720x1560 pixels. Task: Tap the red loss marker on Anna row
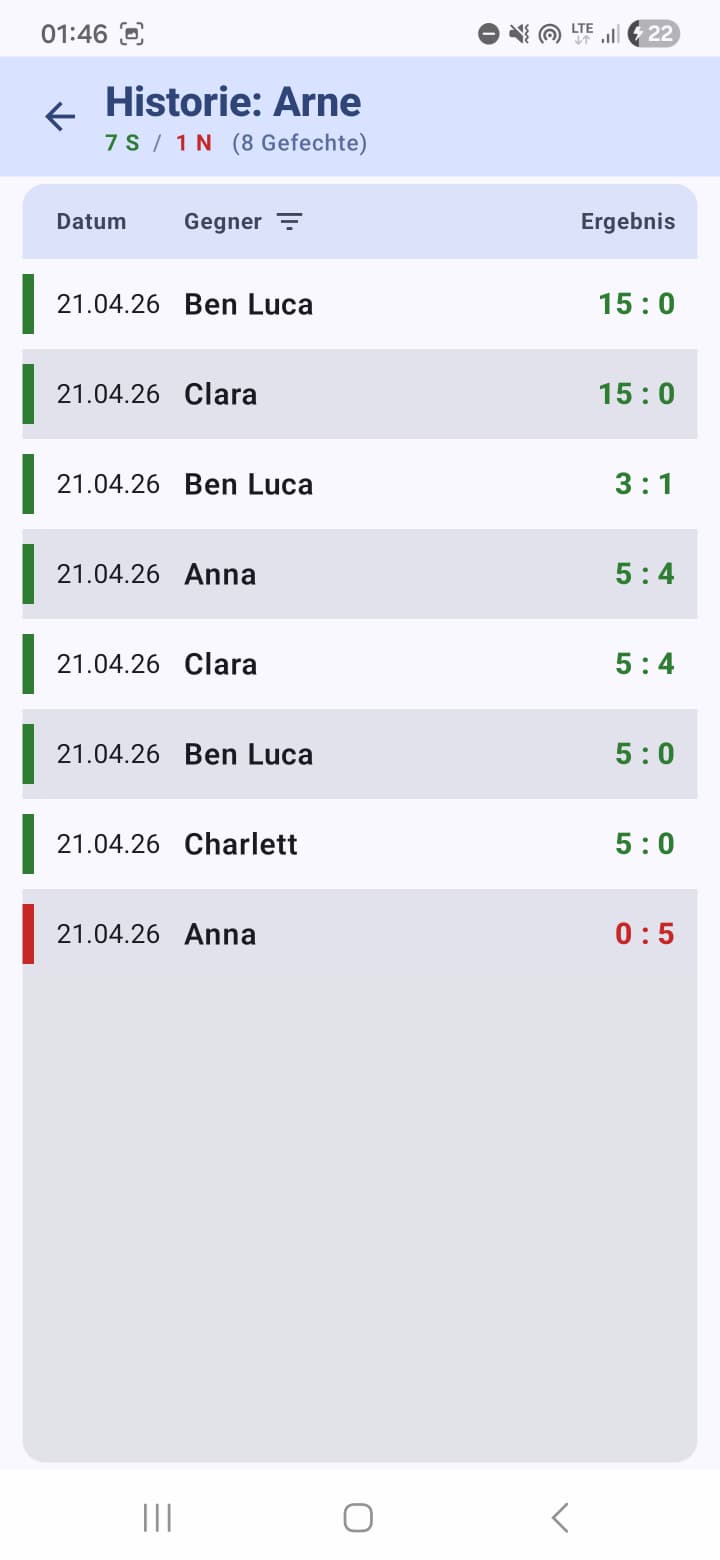point(28,934)
